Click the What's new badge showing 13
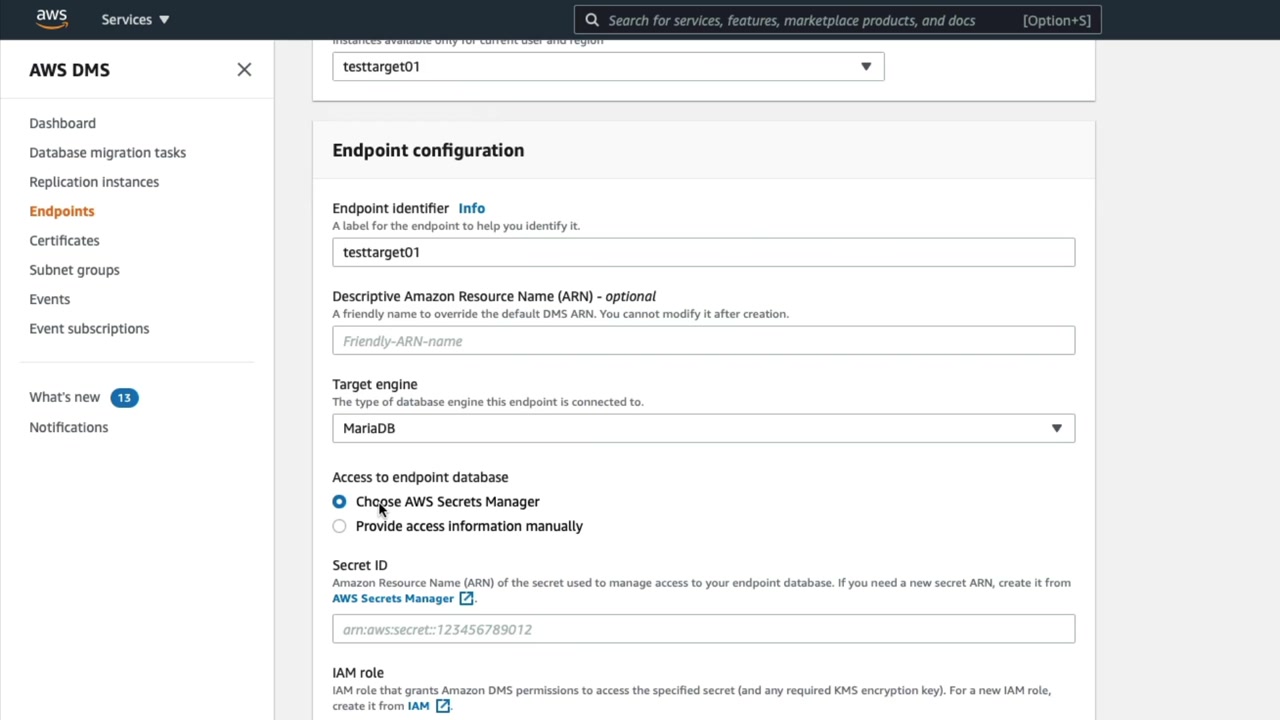Viewport: 1280px width, 720px height. coord(124,397)
